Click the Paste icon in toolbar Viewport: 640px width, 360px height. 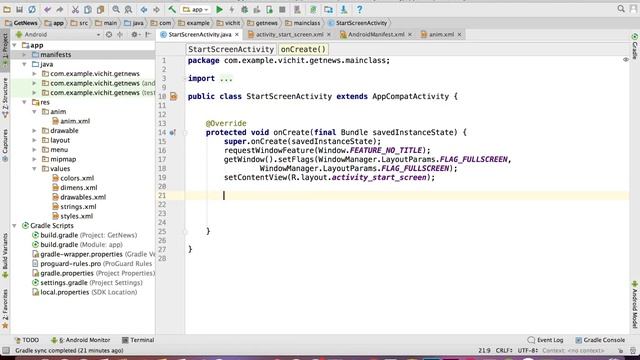(100, 9)
